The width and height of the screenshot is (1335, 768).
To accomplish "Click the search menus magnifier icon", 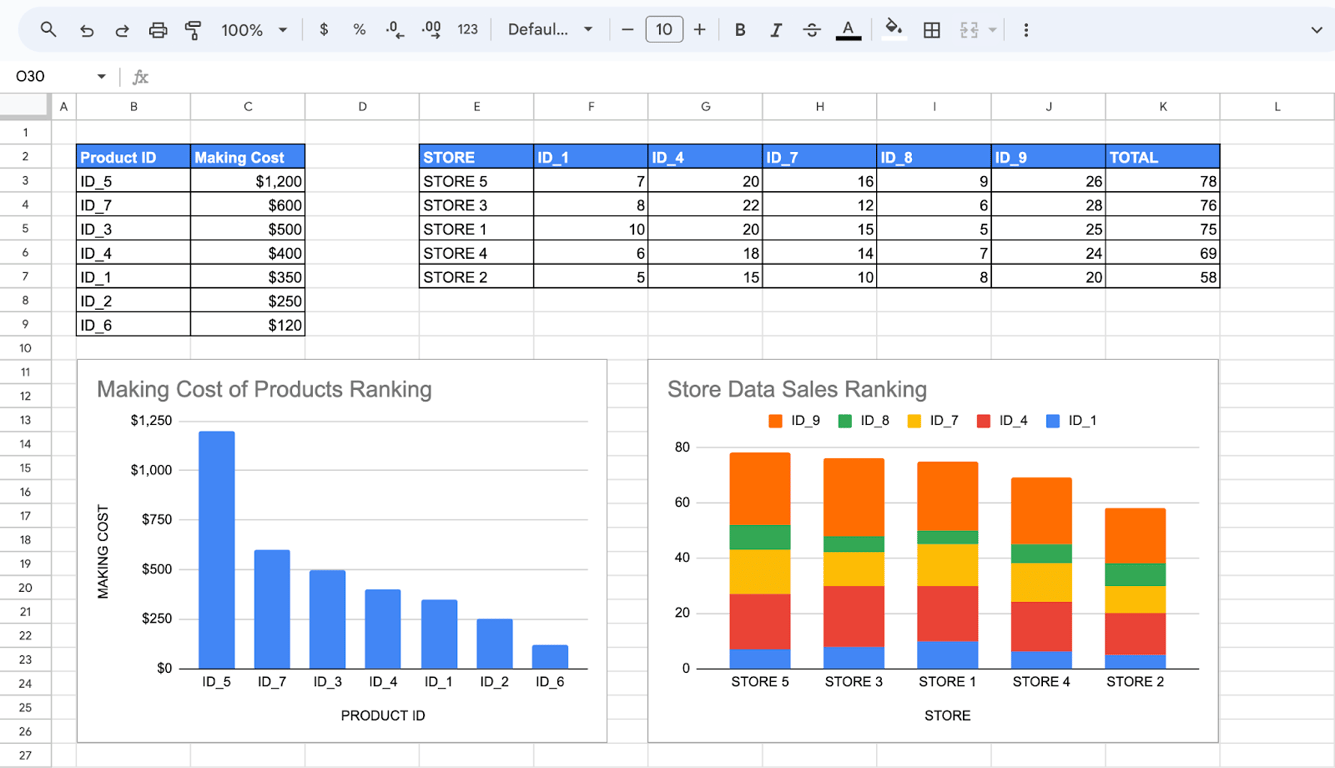I will click(x=48, y=30).
